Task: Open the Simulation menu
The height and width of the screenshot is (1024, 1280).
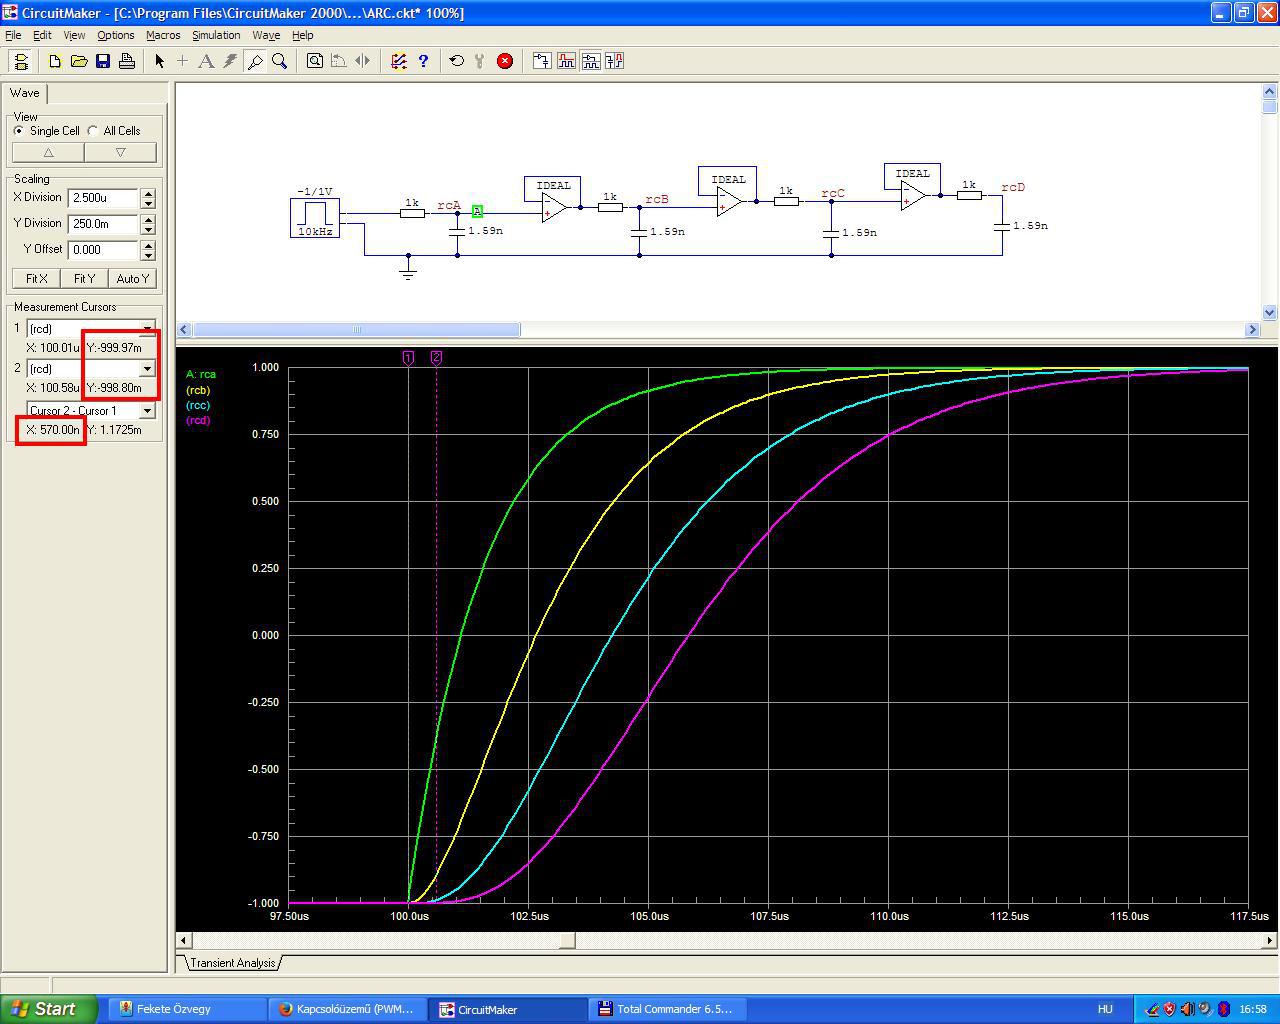Action: click(x=216, y=35)
